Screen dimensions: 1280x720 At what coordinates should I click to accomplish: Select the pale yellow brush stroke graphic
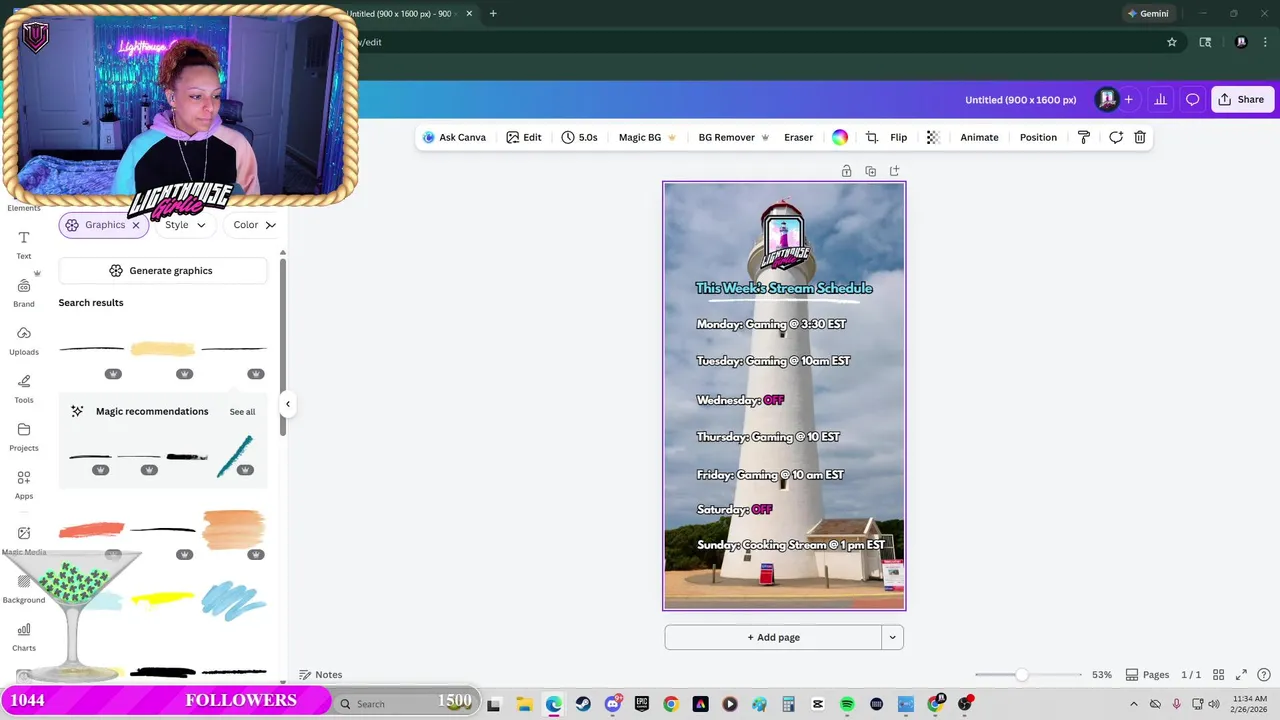(163, 349)
